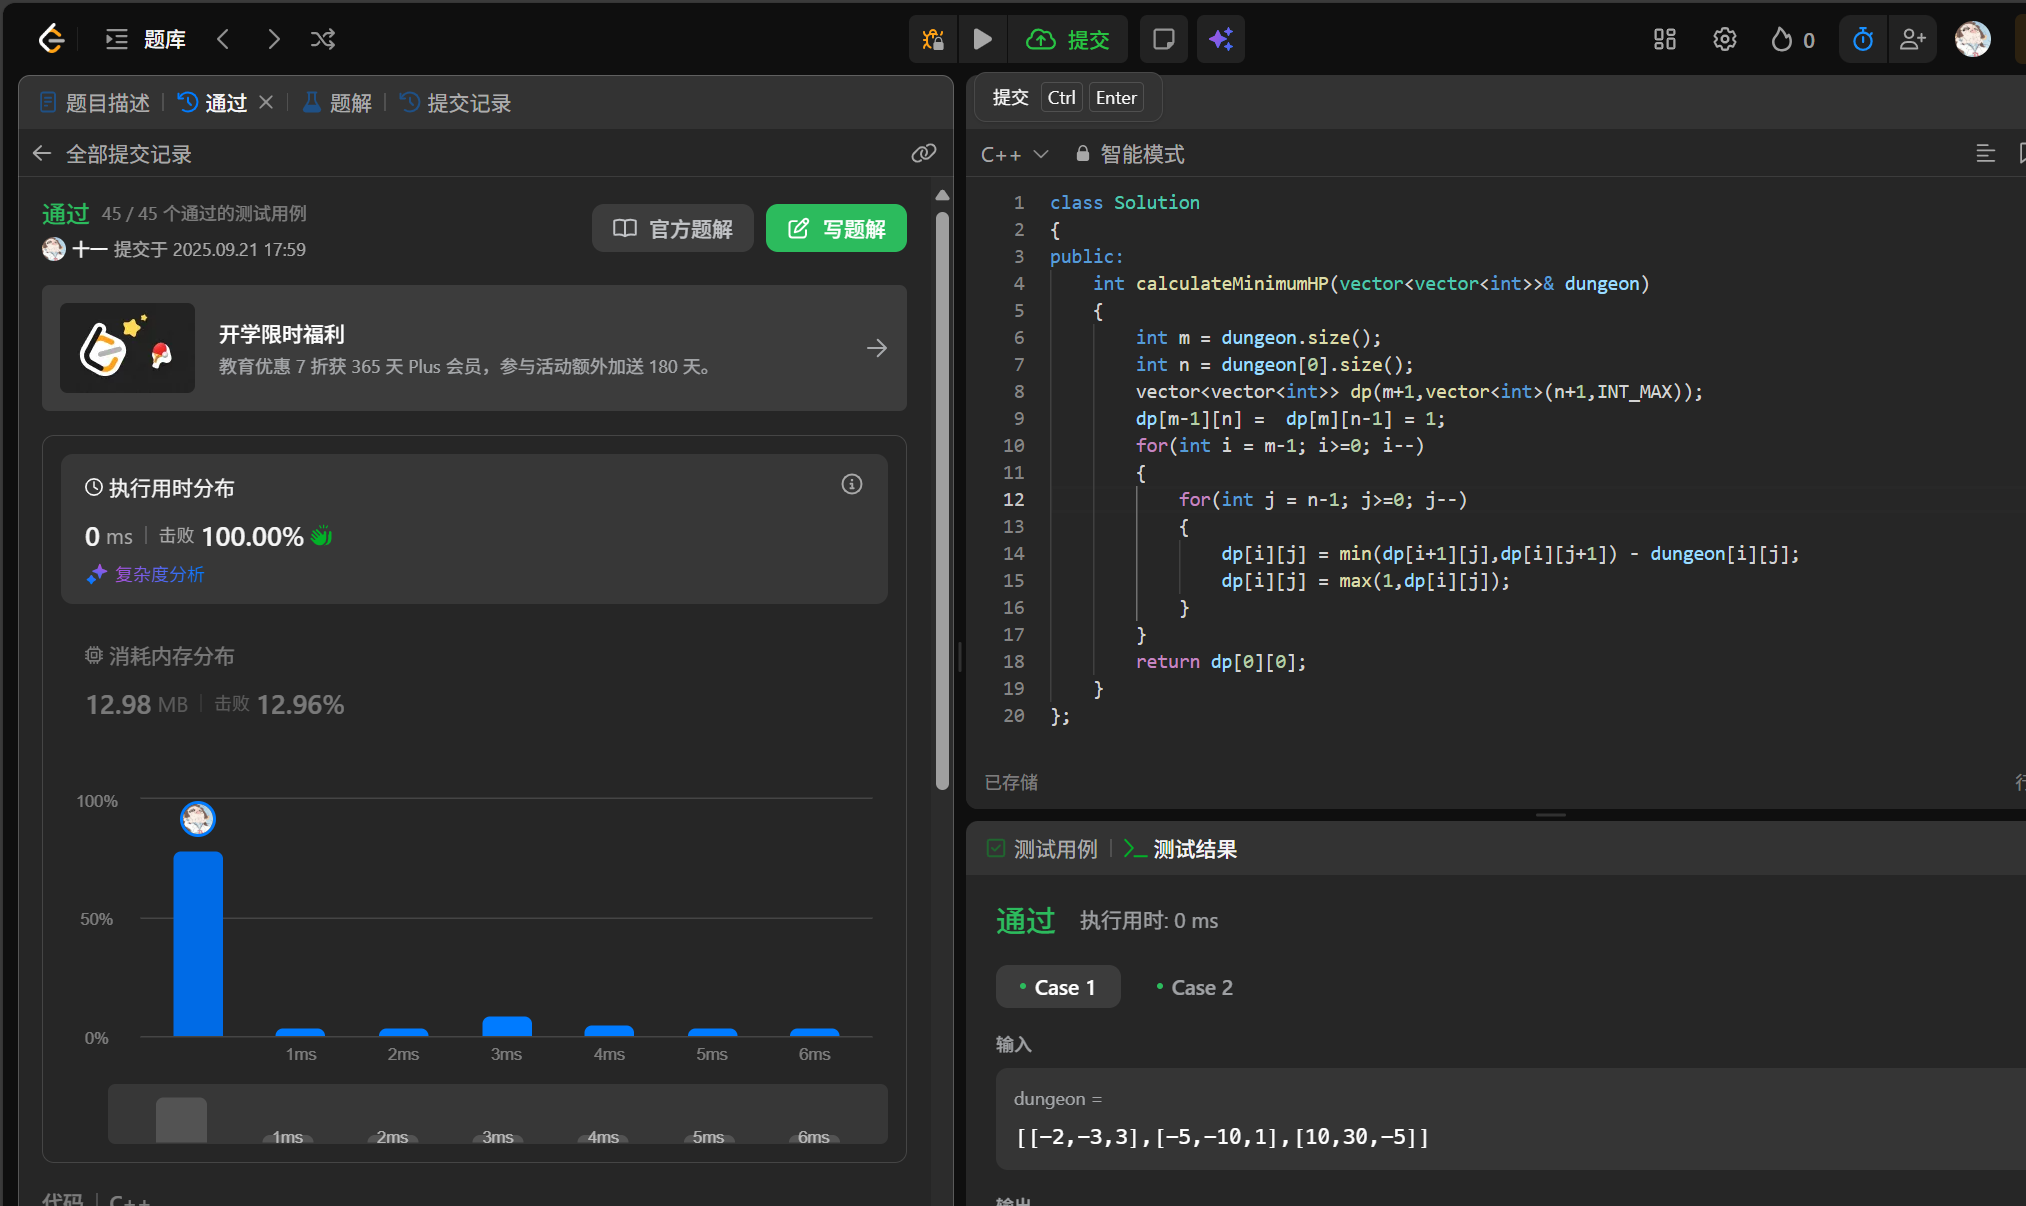
Task: Pick a random problem with shuffle icon
Action: coord(322,39)
